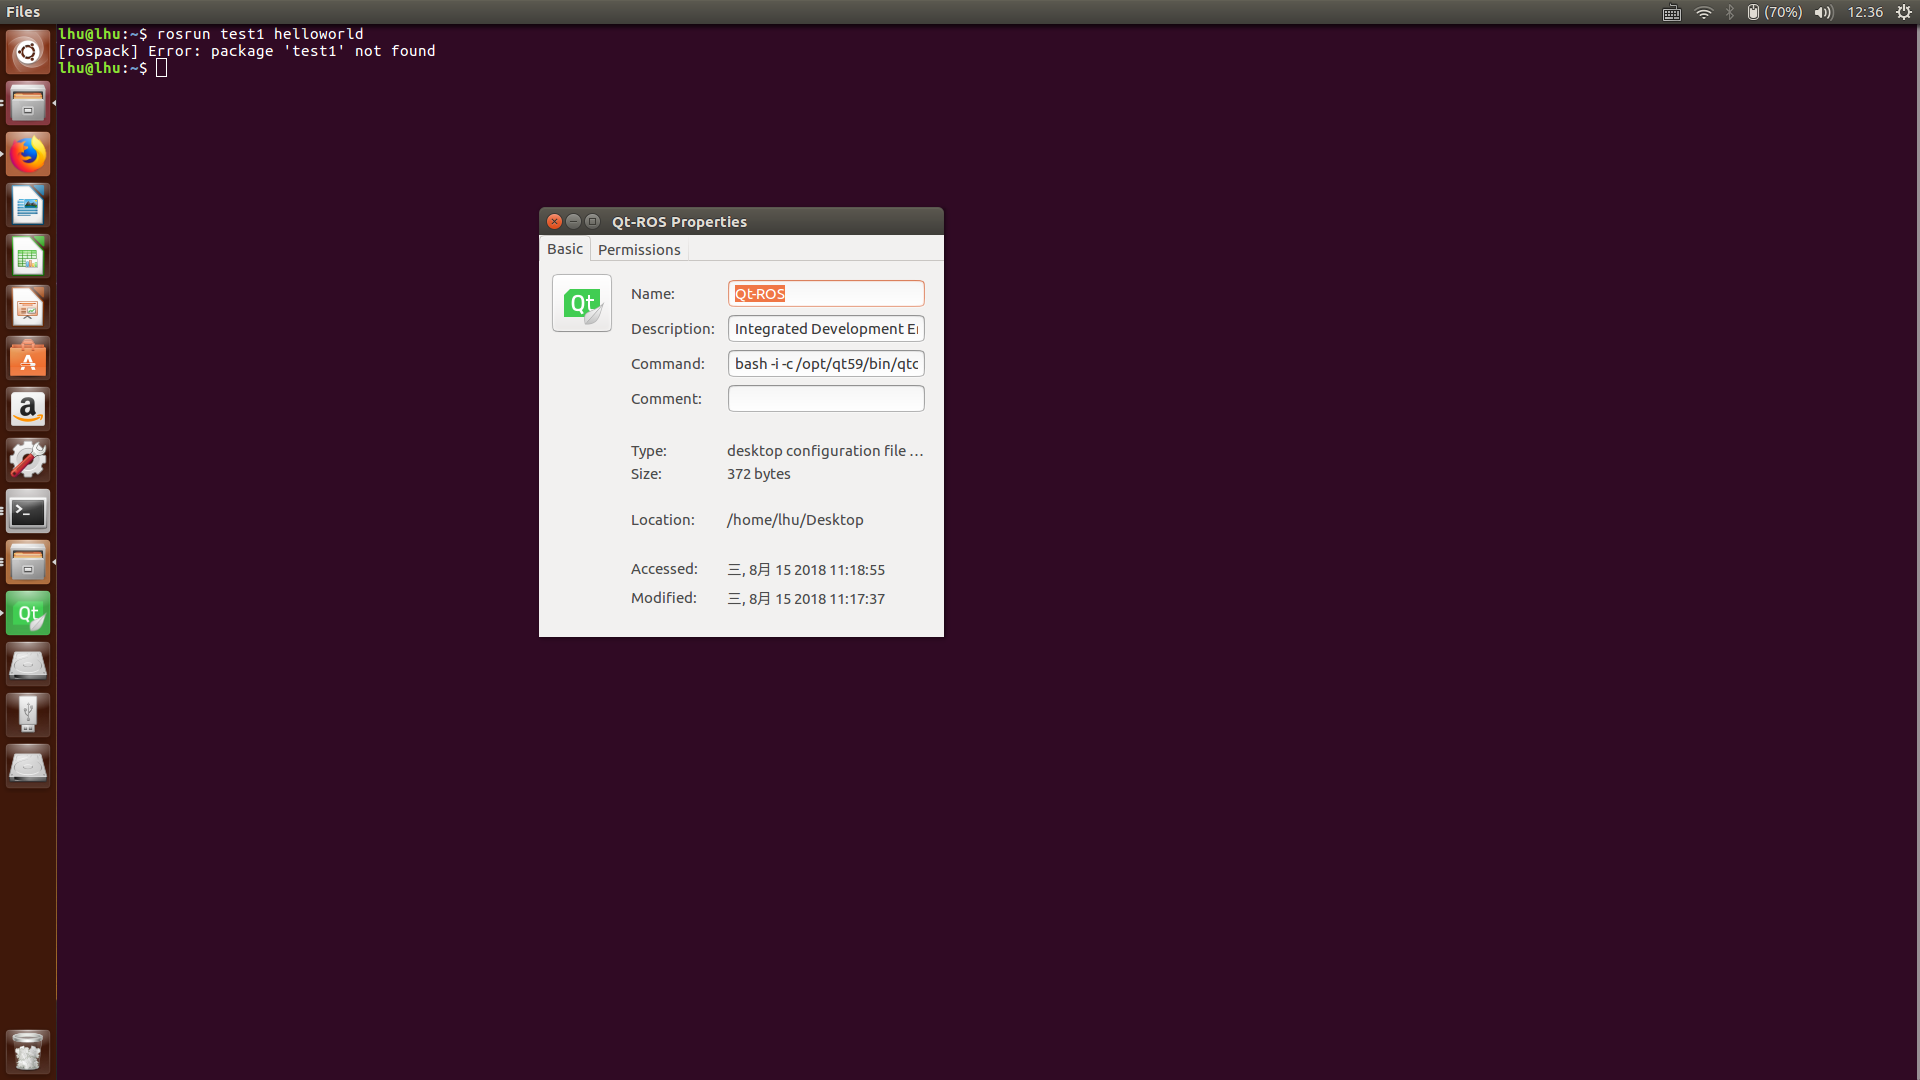Screen dimensions: 1920x1080
Task: Minimize the Qt-ROS Properties window
Action: [573, 221]
